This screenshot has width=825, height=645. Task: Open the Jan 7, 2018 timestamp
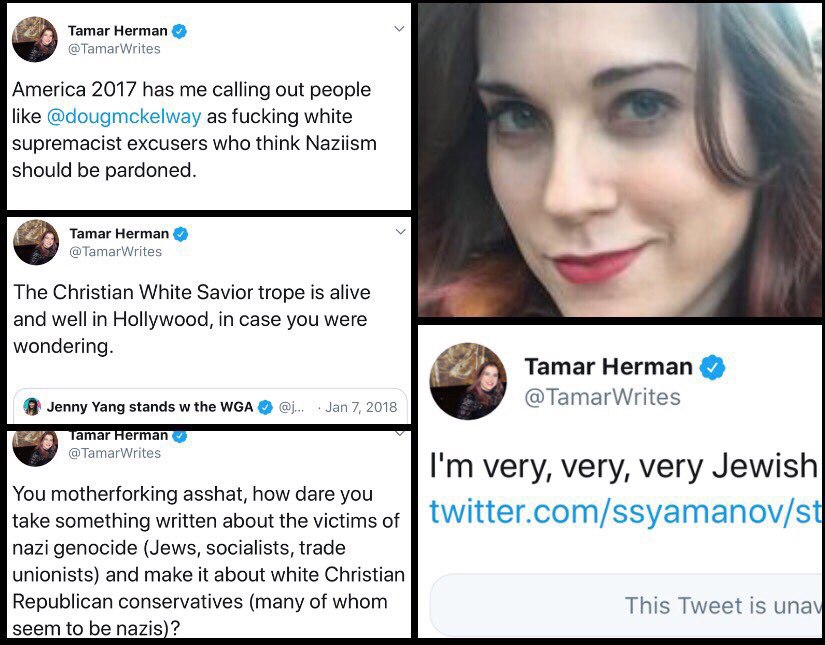[361, 407]
